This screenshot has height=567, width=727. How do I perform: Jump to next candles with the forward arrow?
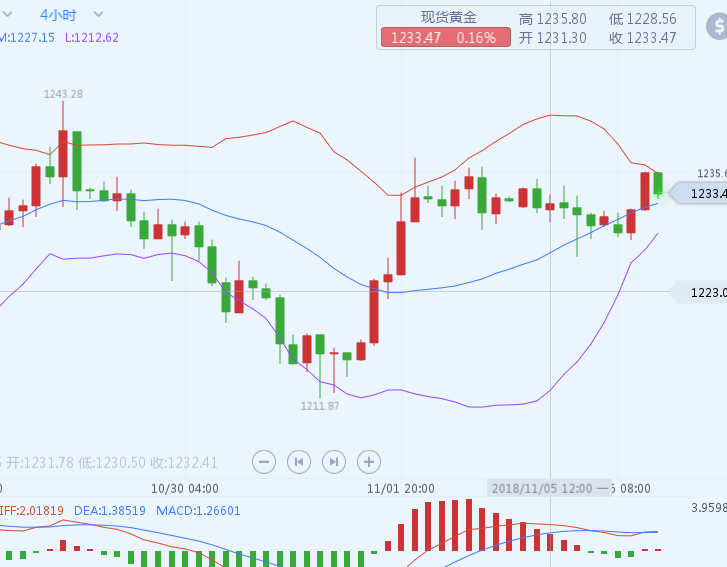(334, 461)
